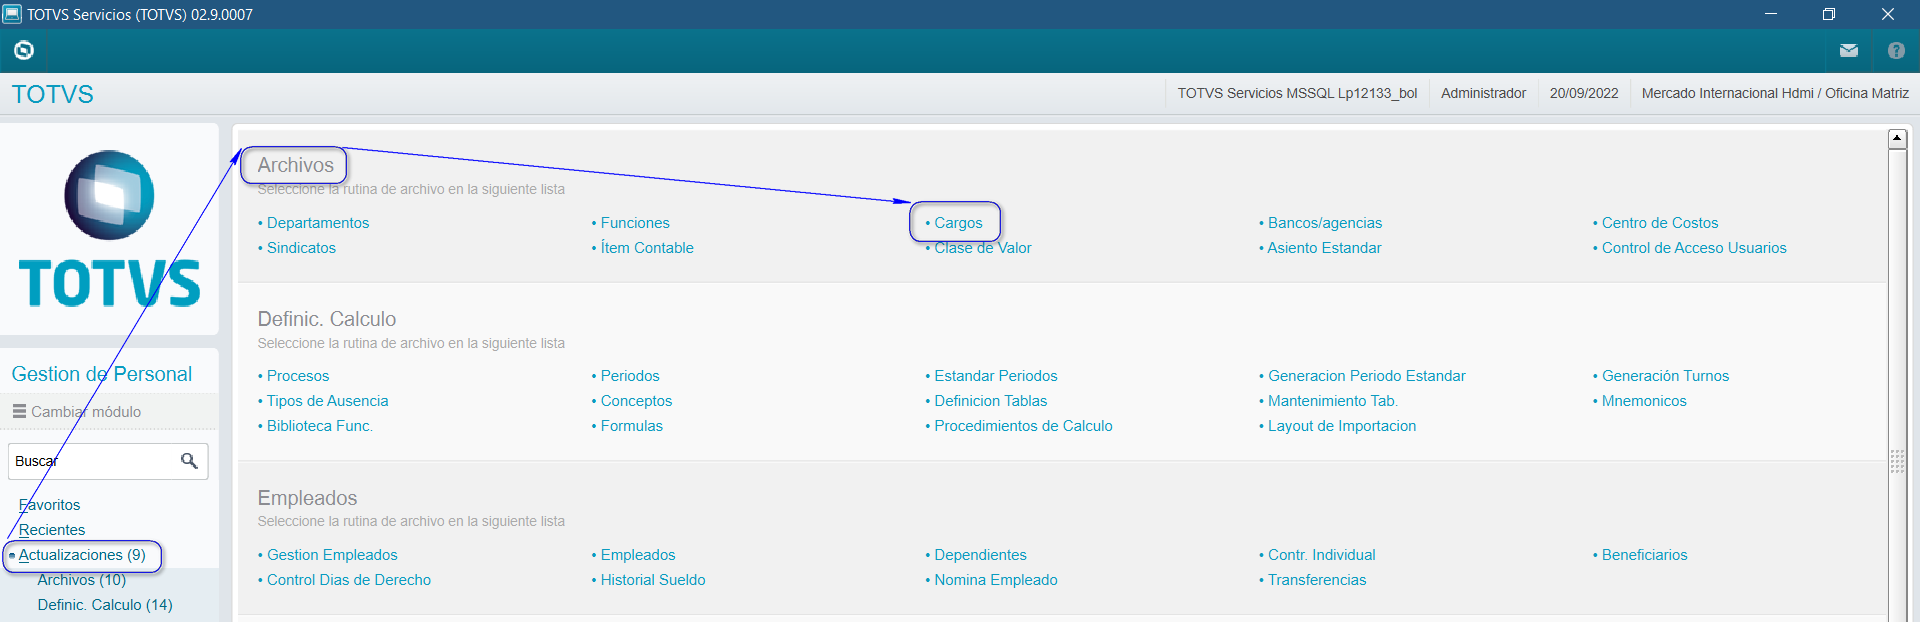The image size is (1920, 622).
Task: Open Definicion Tablas routine
Action: click(990, 401)
